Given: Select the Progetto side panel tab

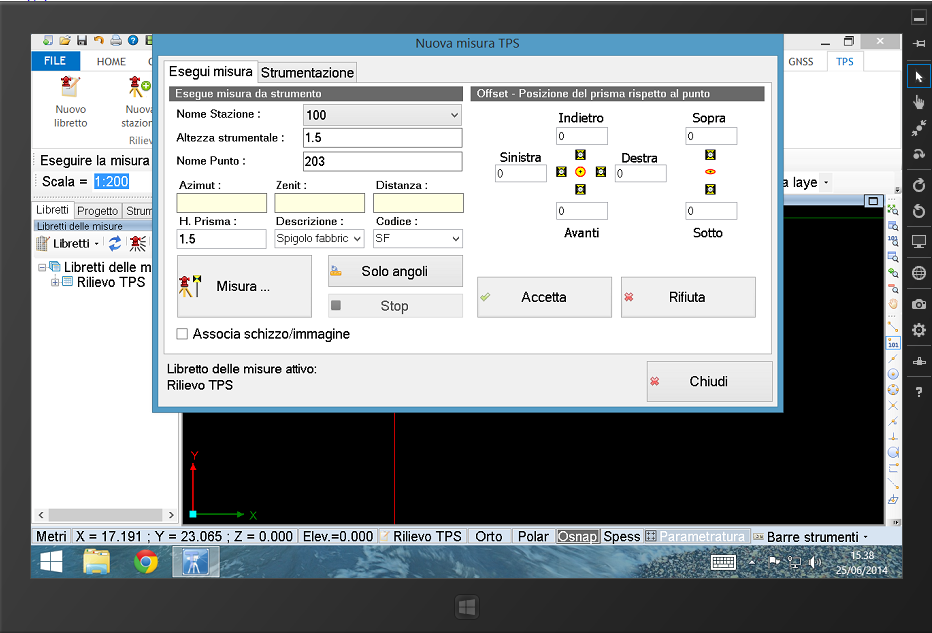Looking at the screenshot, I should pyautogui.click(x=97, y=210).
